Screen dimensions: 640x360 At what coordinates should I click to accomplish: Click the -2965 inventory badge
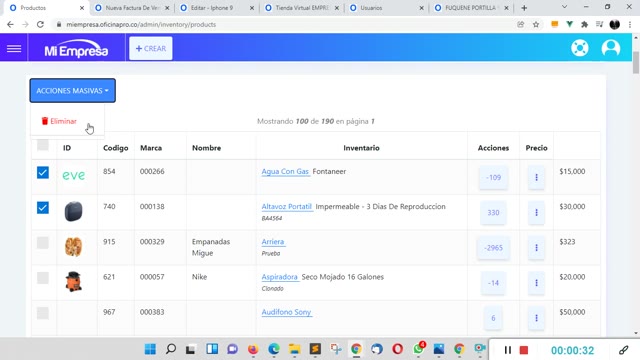[493, 248]
